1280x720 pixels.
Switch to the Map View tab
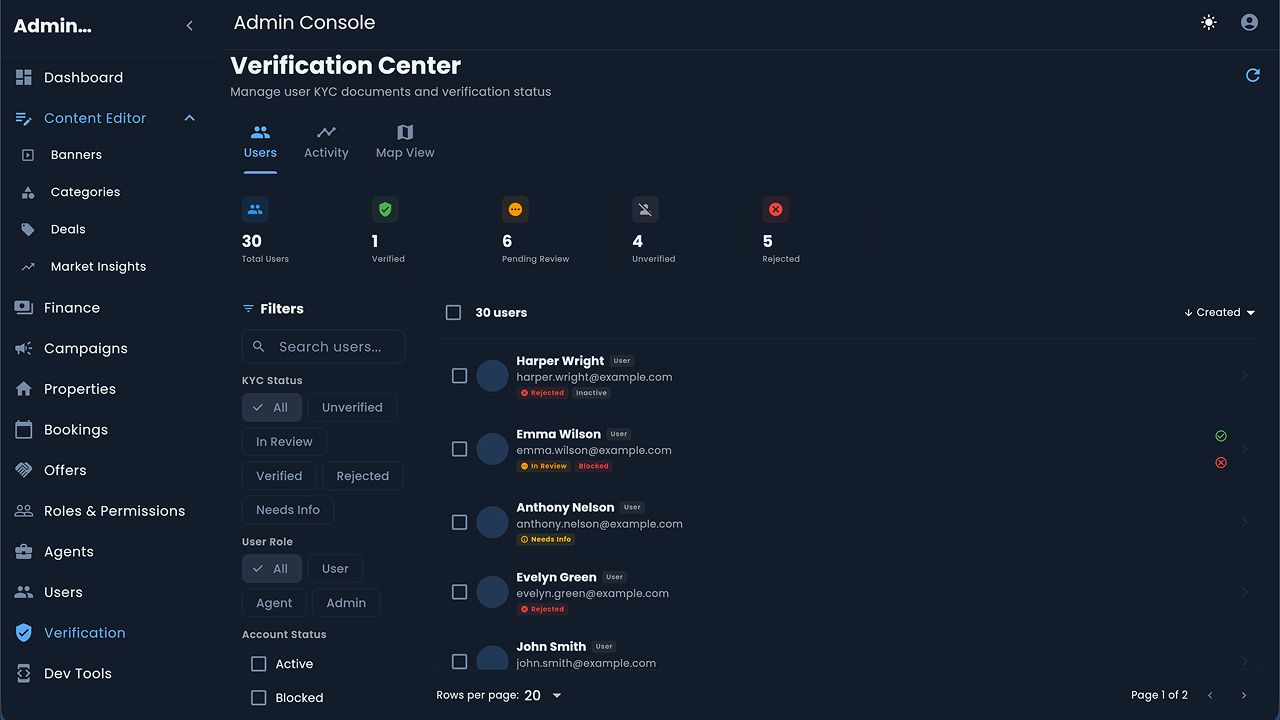point(405,141)
